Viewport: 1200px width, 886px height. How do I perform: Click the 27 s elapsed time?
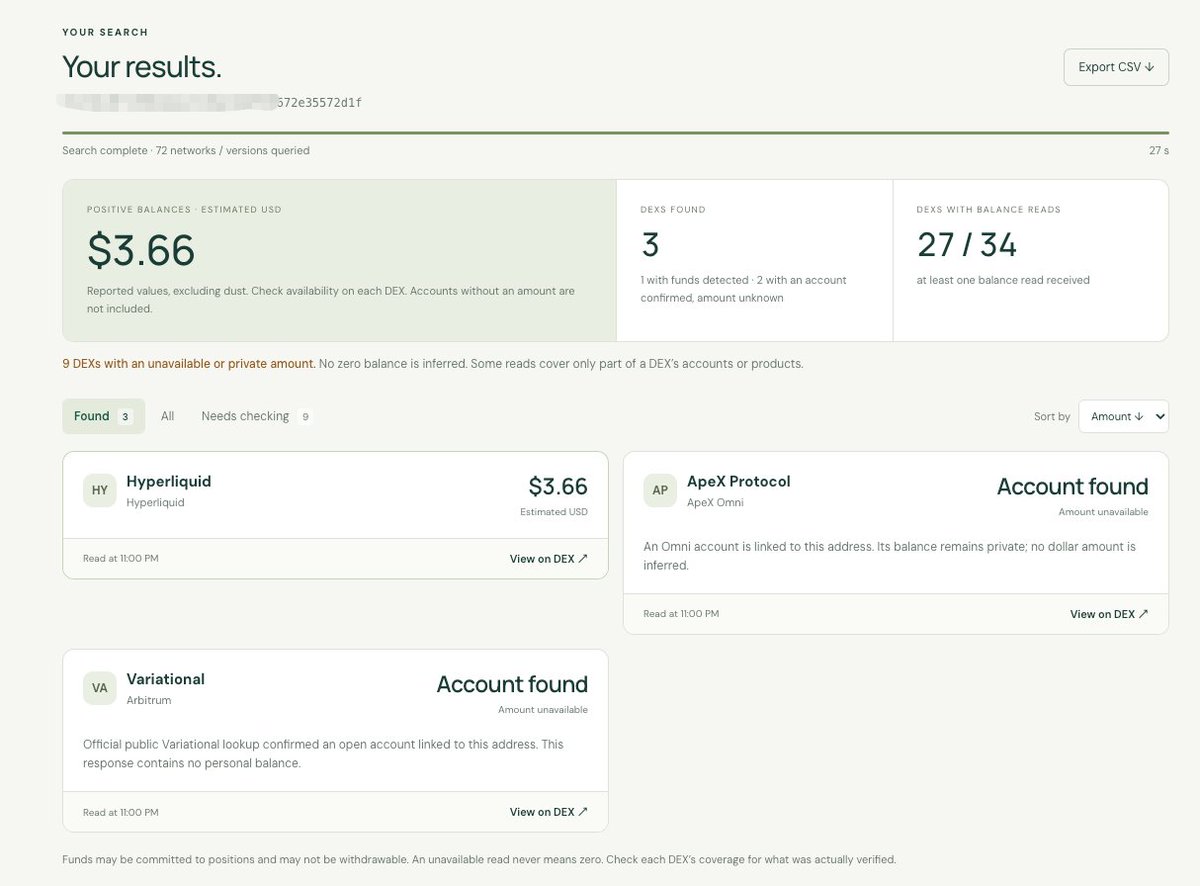1159,151
